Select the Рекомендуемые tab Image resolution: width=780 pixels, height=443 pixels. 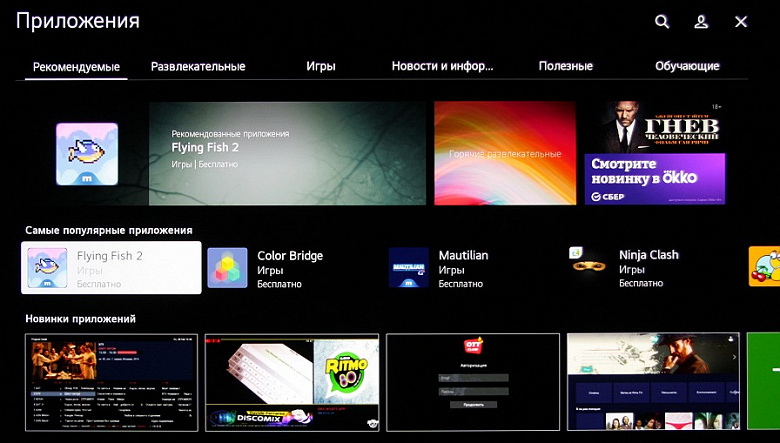point(76,67)
